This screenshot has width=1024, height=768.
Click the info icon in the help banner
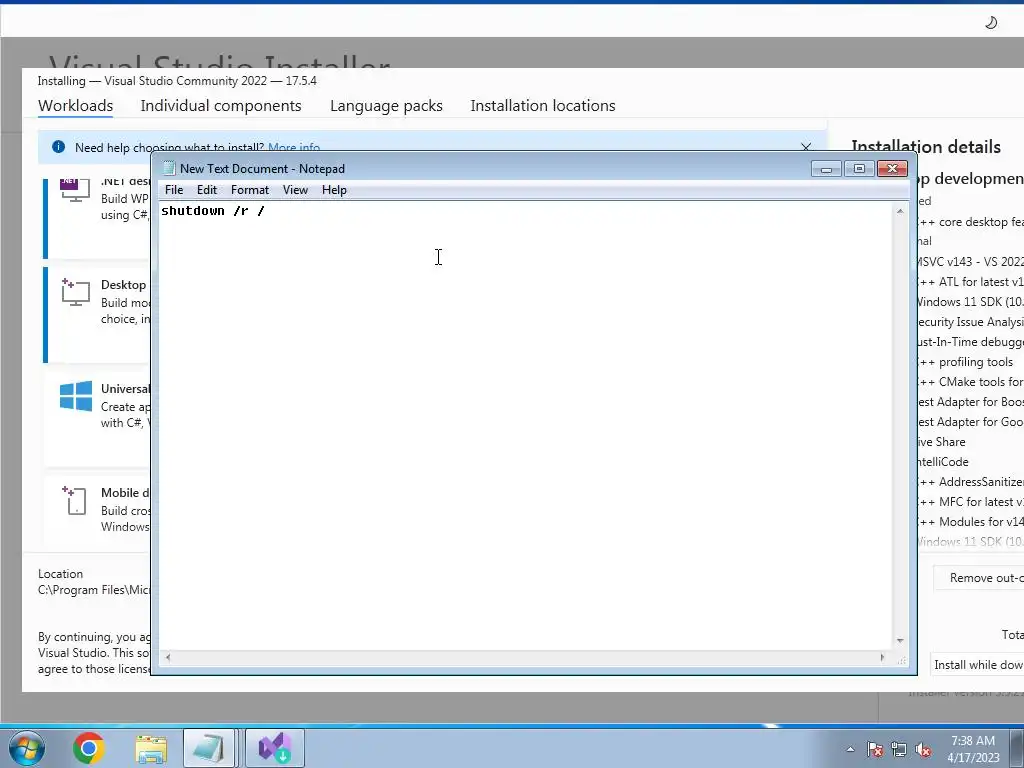(58, 147)
